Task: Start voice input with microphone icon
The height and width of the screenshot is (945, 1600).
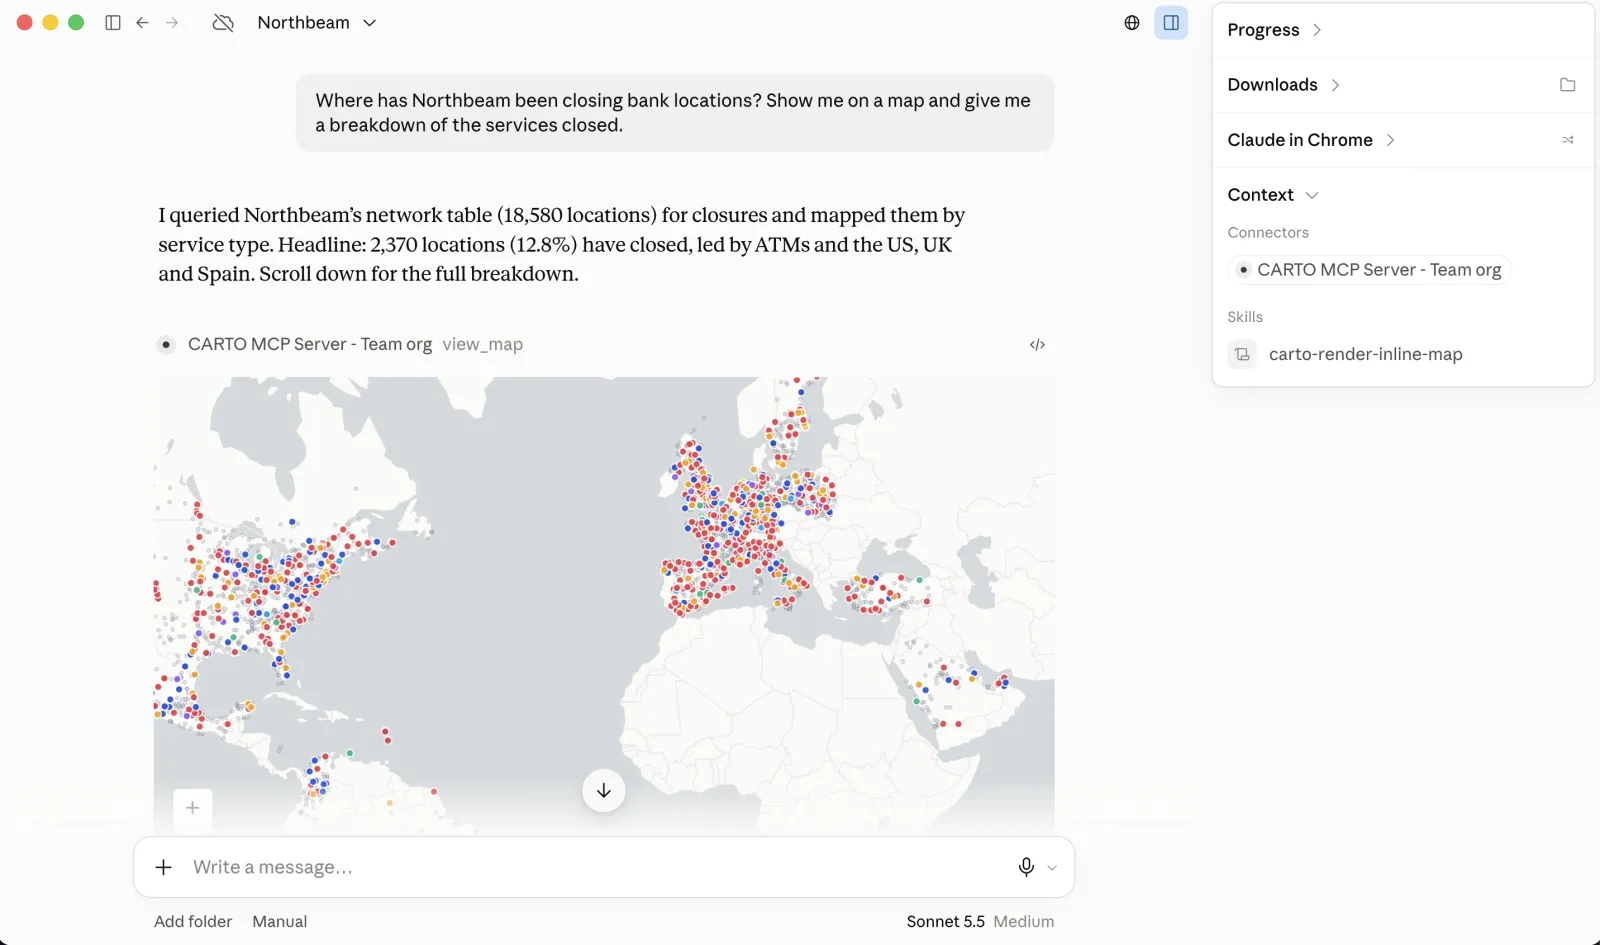Action: click(1026, 867)
